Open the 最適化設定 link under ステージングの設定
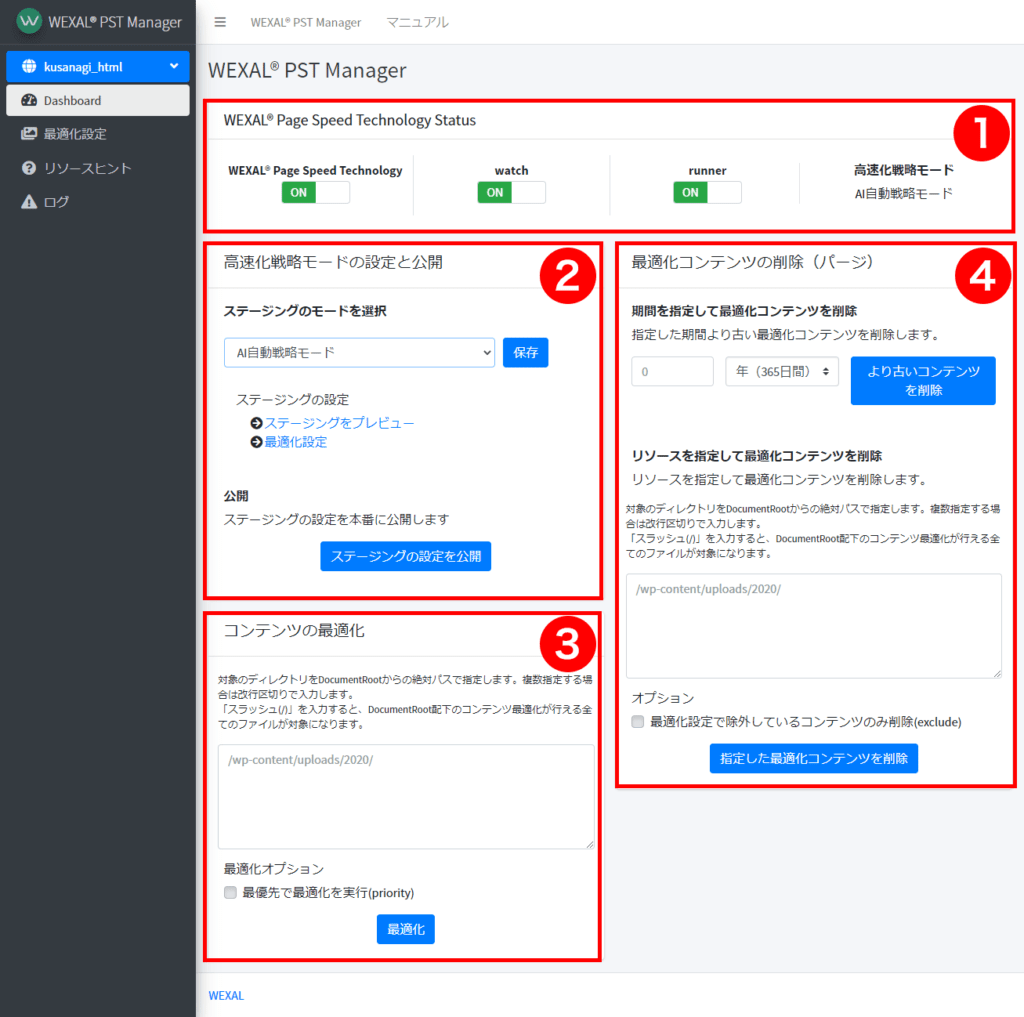 (x=296, y=442)
